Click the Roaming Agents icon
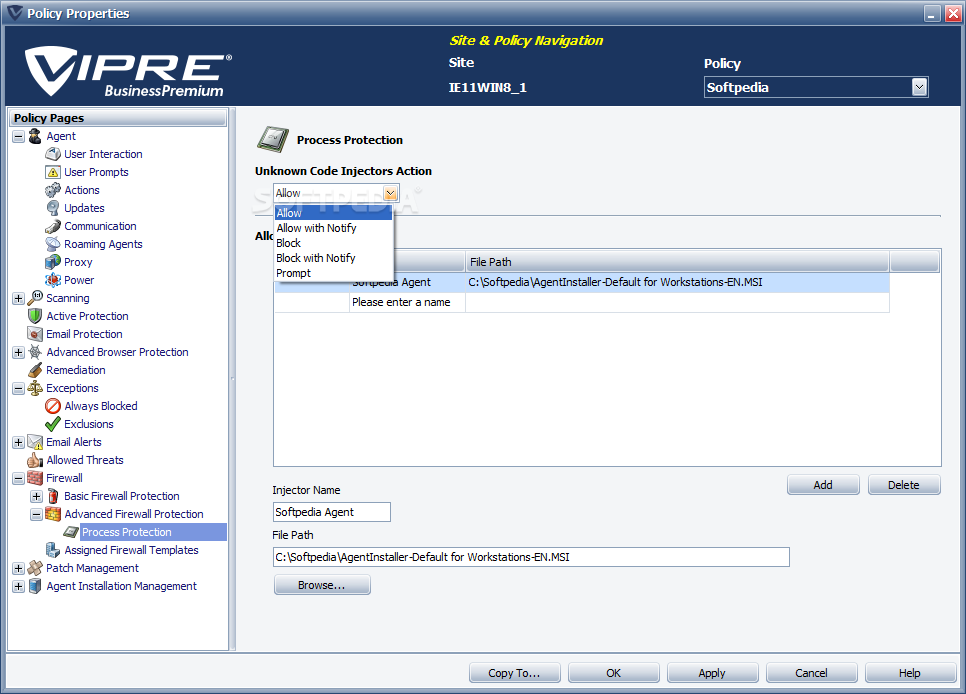The image size is (966, 694). coord(53,244)
